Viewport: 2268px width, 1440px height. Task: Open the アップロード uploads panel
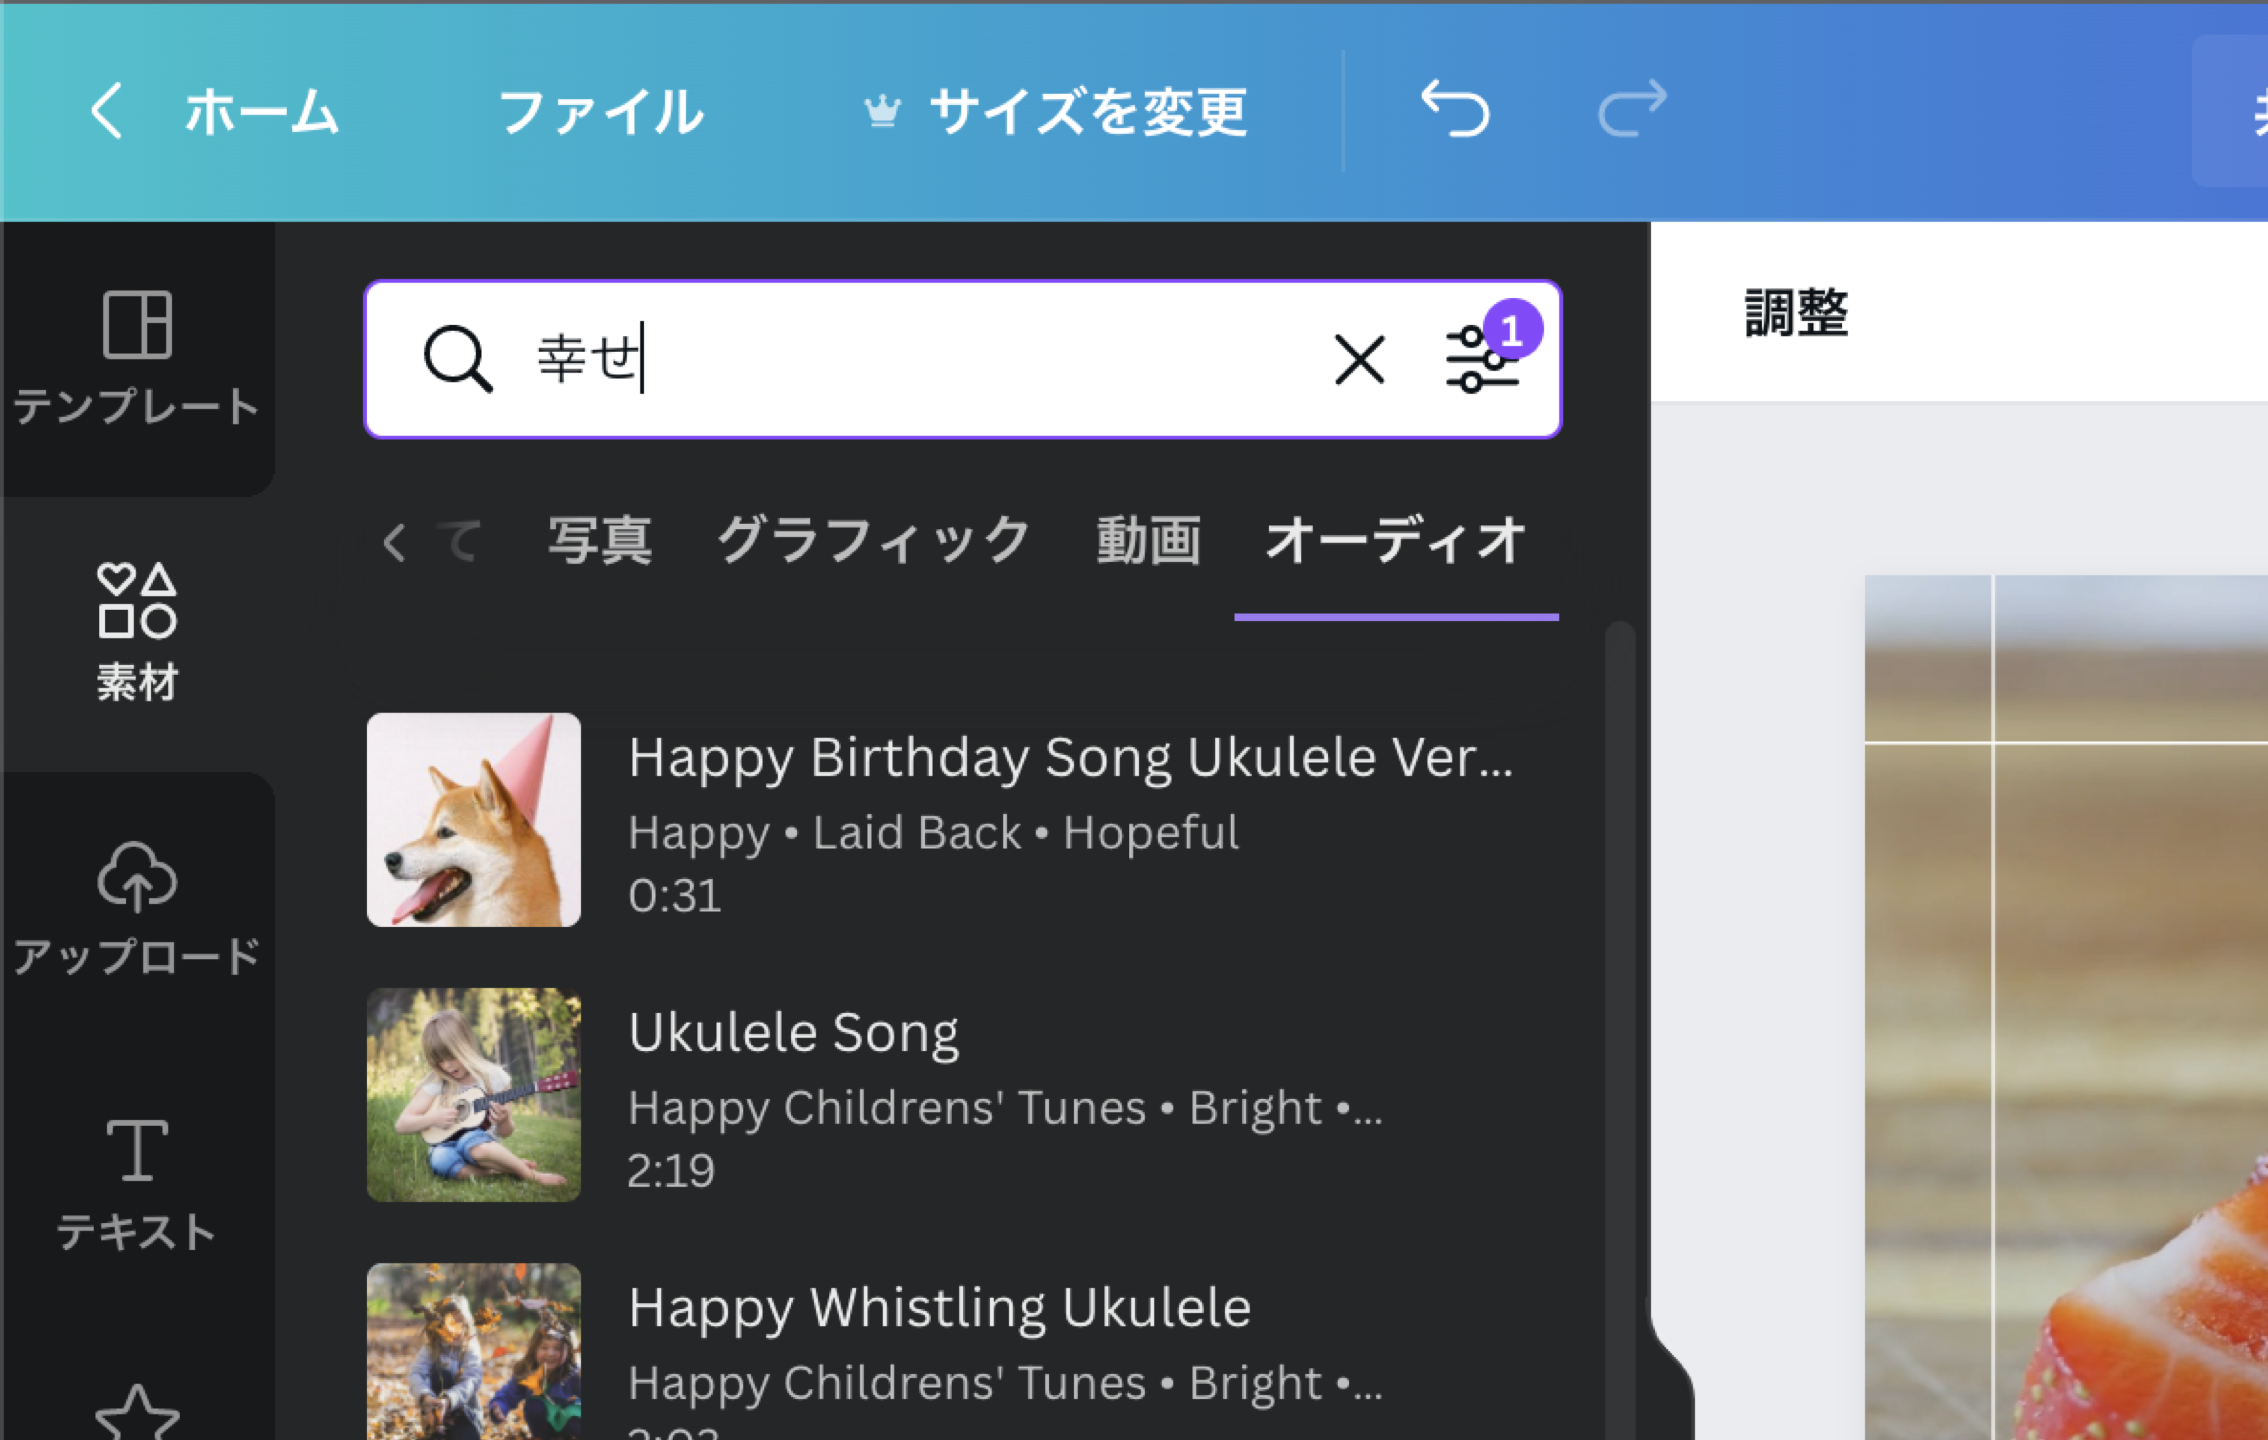click(x=137, y=907)
